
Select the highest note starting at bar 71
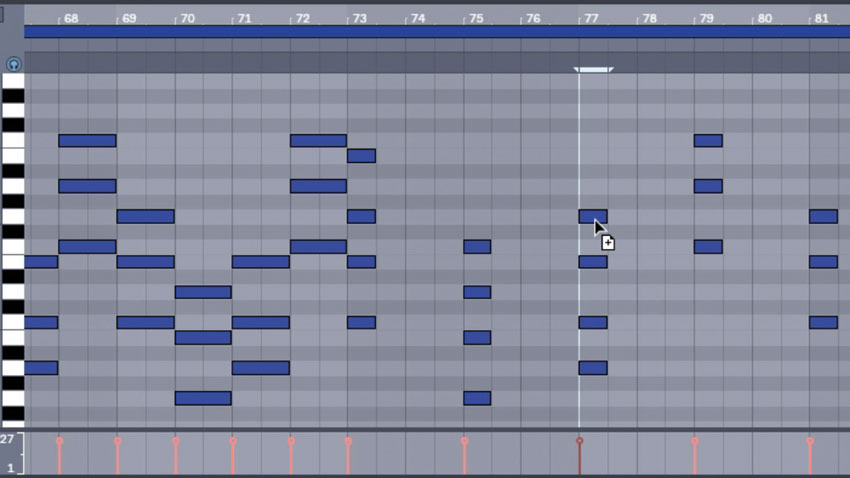tap(261, 262)
